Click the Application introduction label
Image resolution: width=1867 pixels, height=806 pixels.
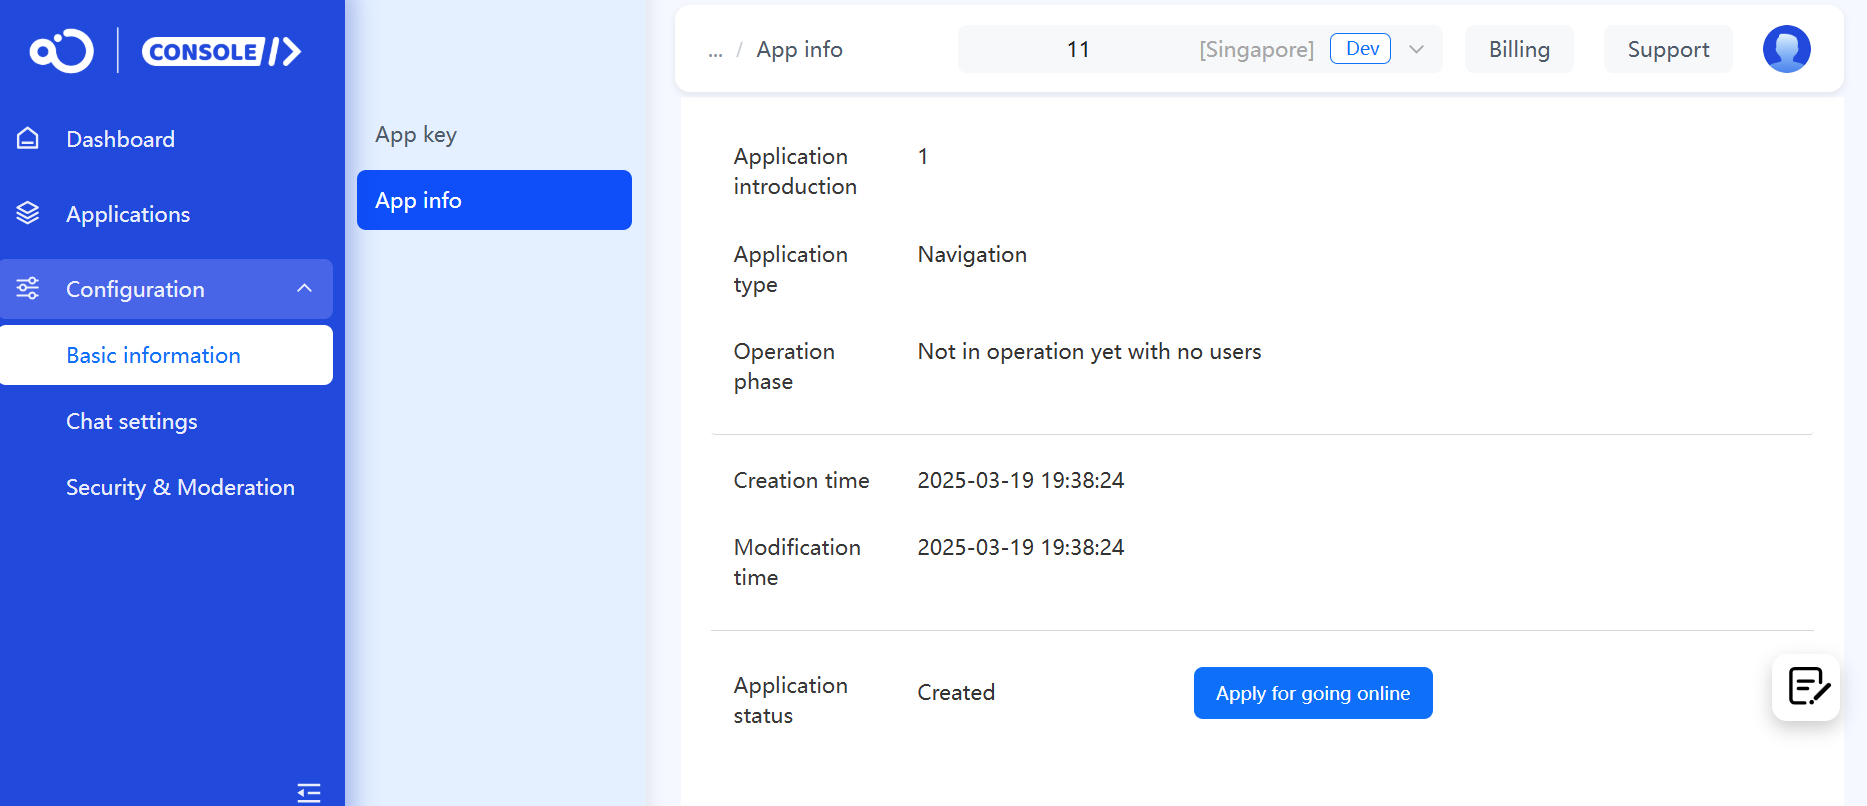click(x=795, y=171)
